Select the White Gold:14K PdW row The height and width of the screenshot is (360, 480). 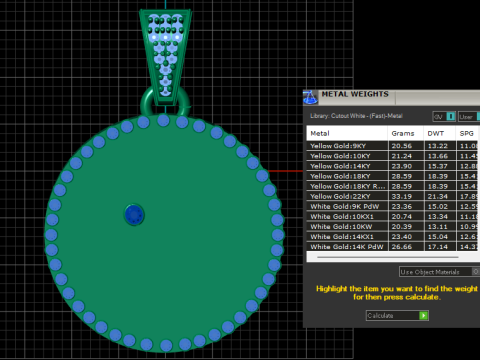392,247
